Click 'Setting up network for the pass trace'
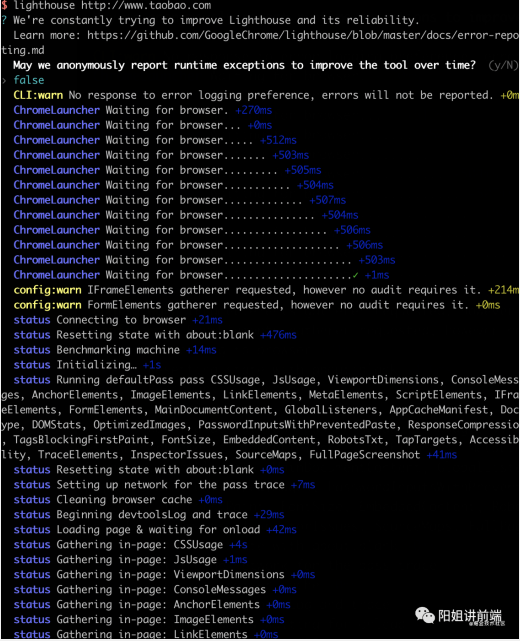520x641 pixels. [x=170, y=485]
